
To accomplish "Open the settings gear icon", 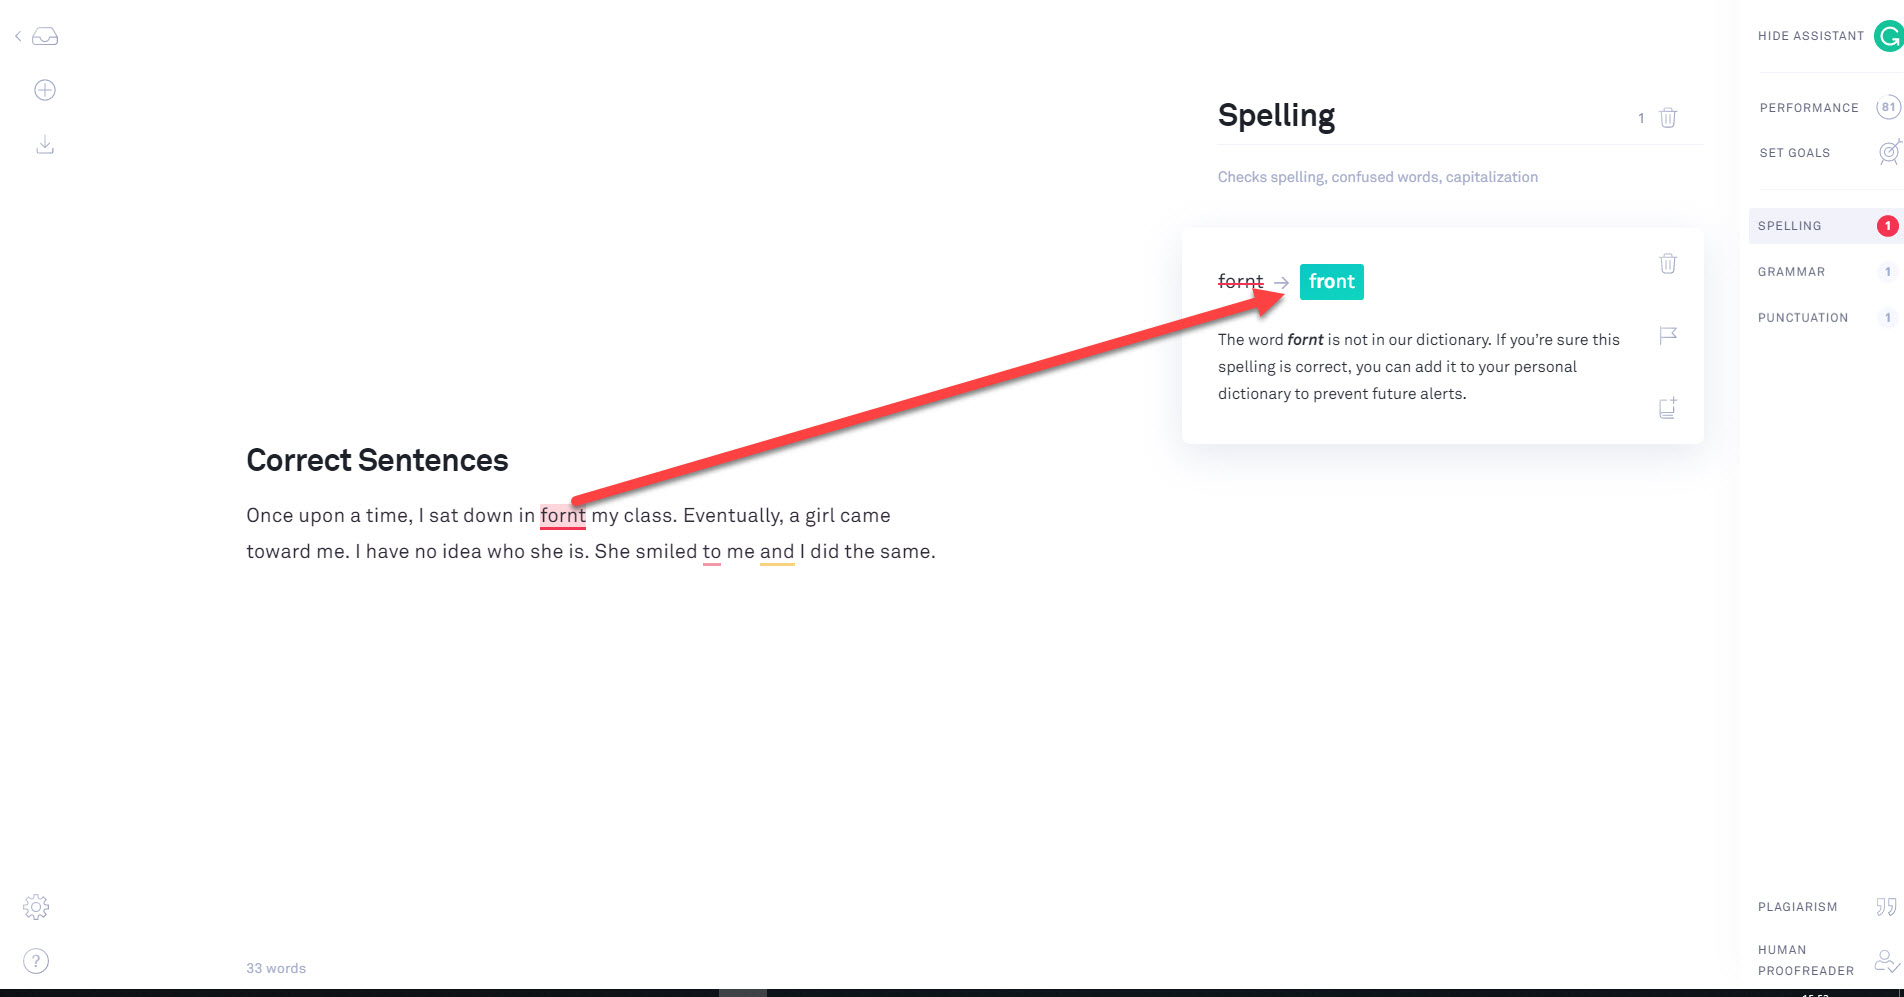I will (36, 907).
